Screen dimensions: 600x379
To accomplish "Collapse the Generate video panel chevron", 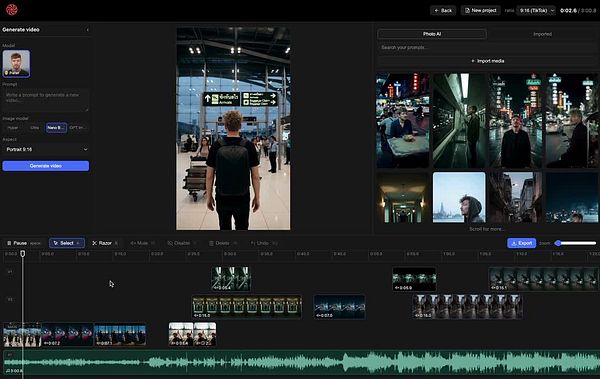I will (87, 30).
